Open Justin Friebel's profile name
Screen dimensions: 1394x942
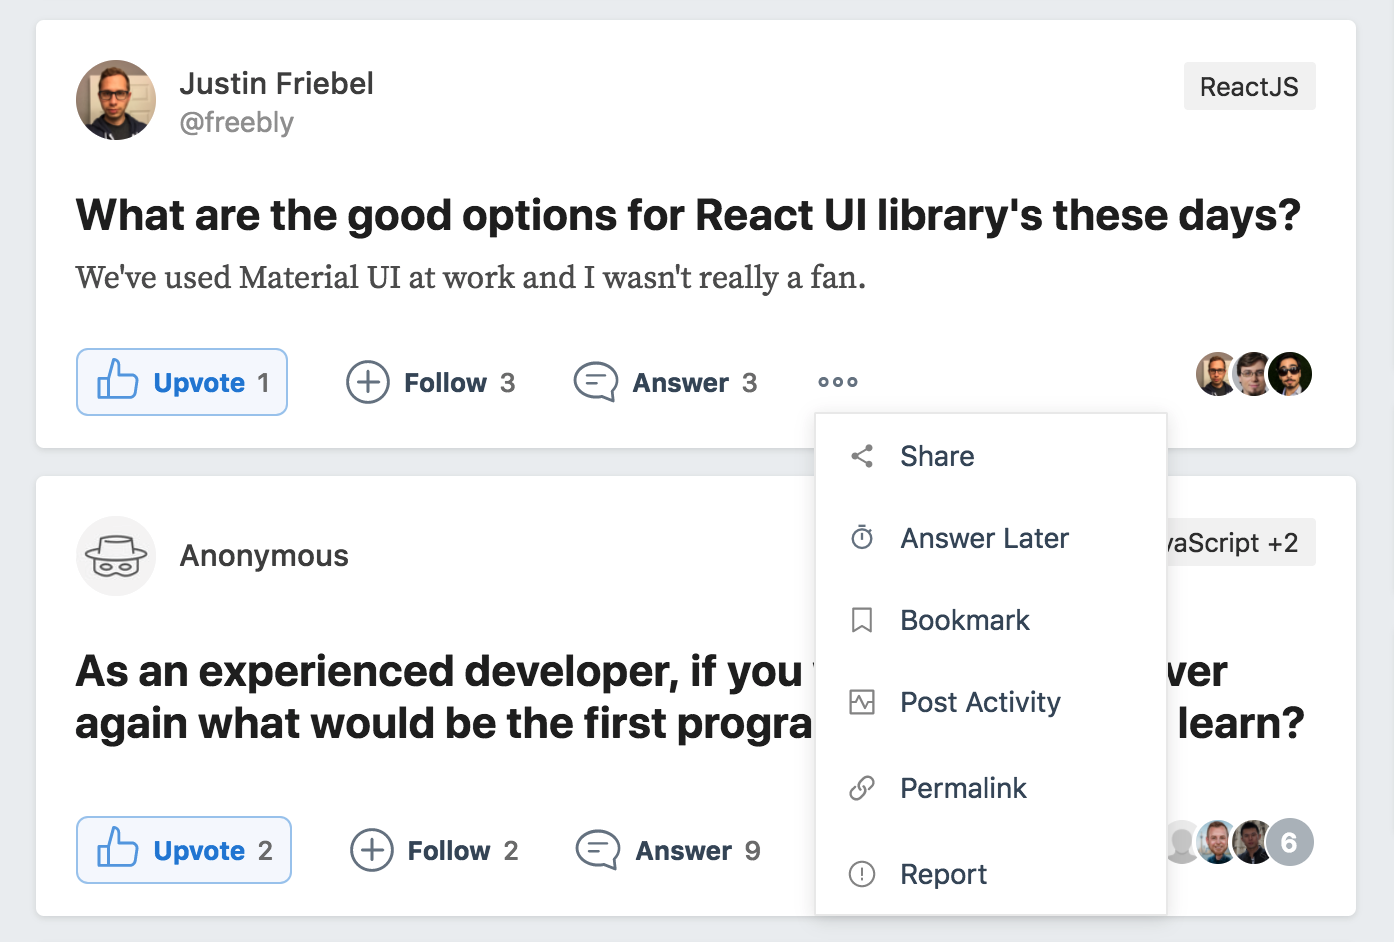click(x=277, y=84)
